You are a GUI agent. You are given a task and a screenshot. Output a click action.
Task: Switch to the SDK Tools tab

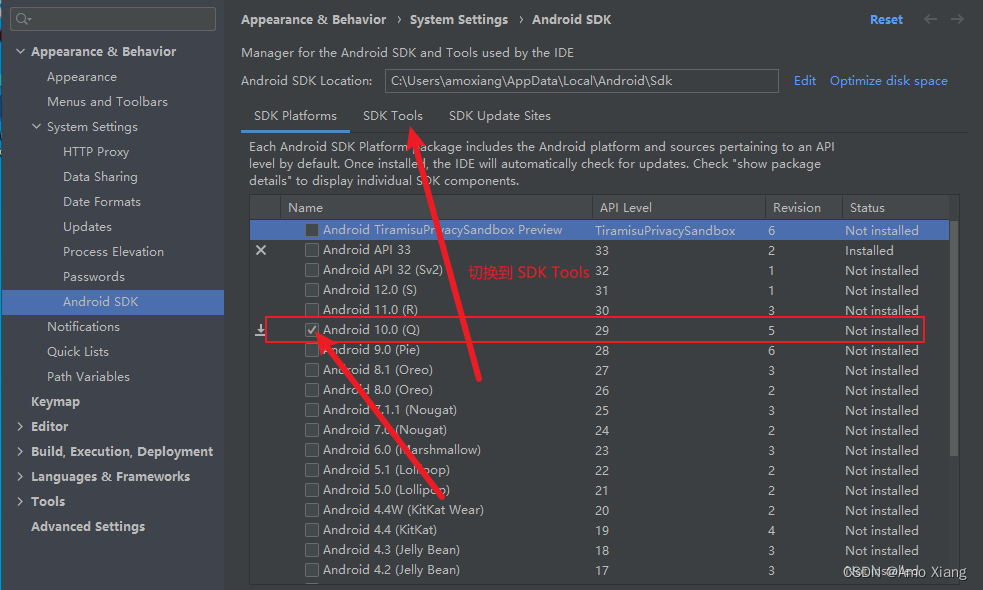click(x=393, y=116)
